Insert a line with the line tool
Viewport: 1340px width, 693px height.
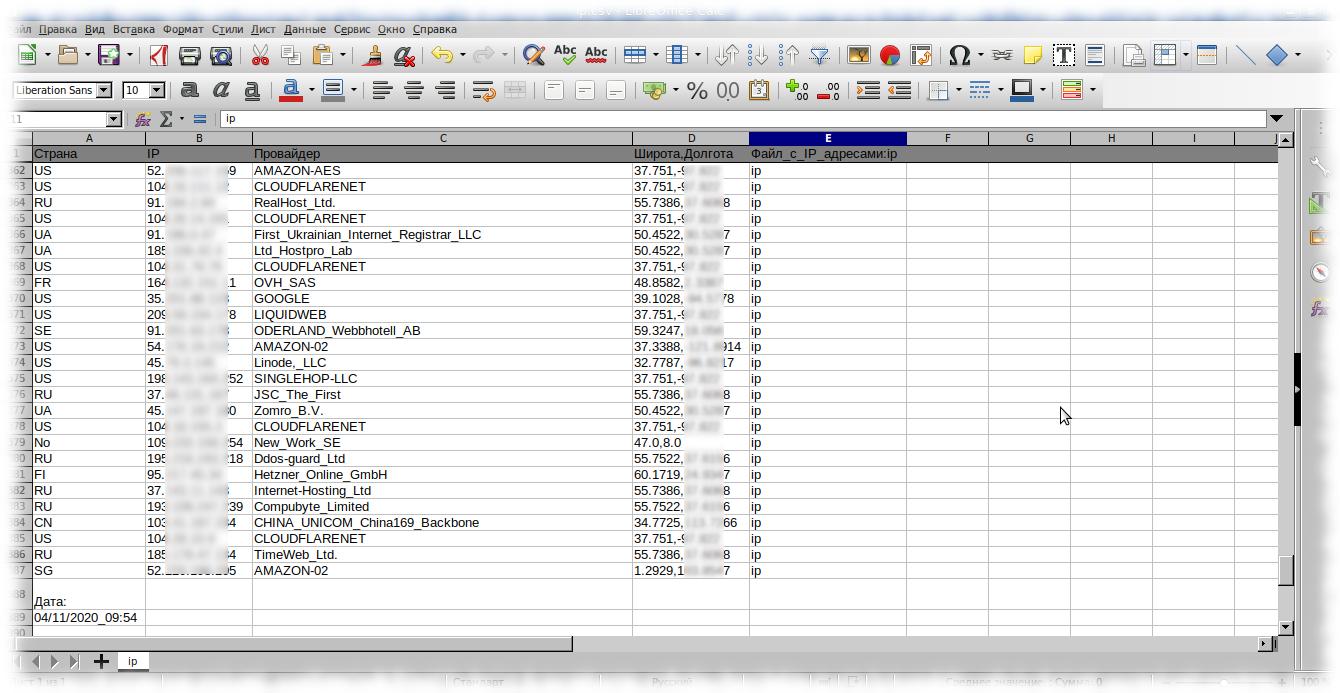1245,55
